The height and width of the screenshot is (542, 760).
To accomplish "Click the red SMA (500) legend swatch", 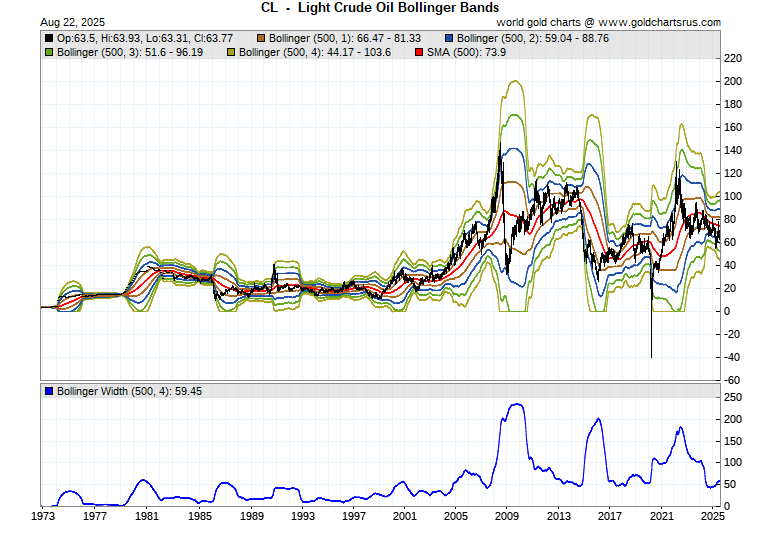I will pos(419,52).
